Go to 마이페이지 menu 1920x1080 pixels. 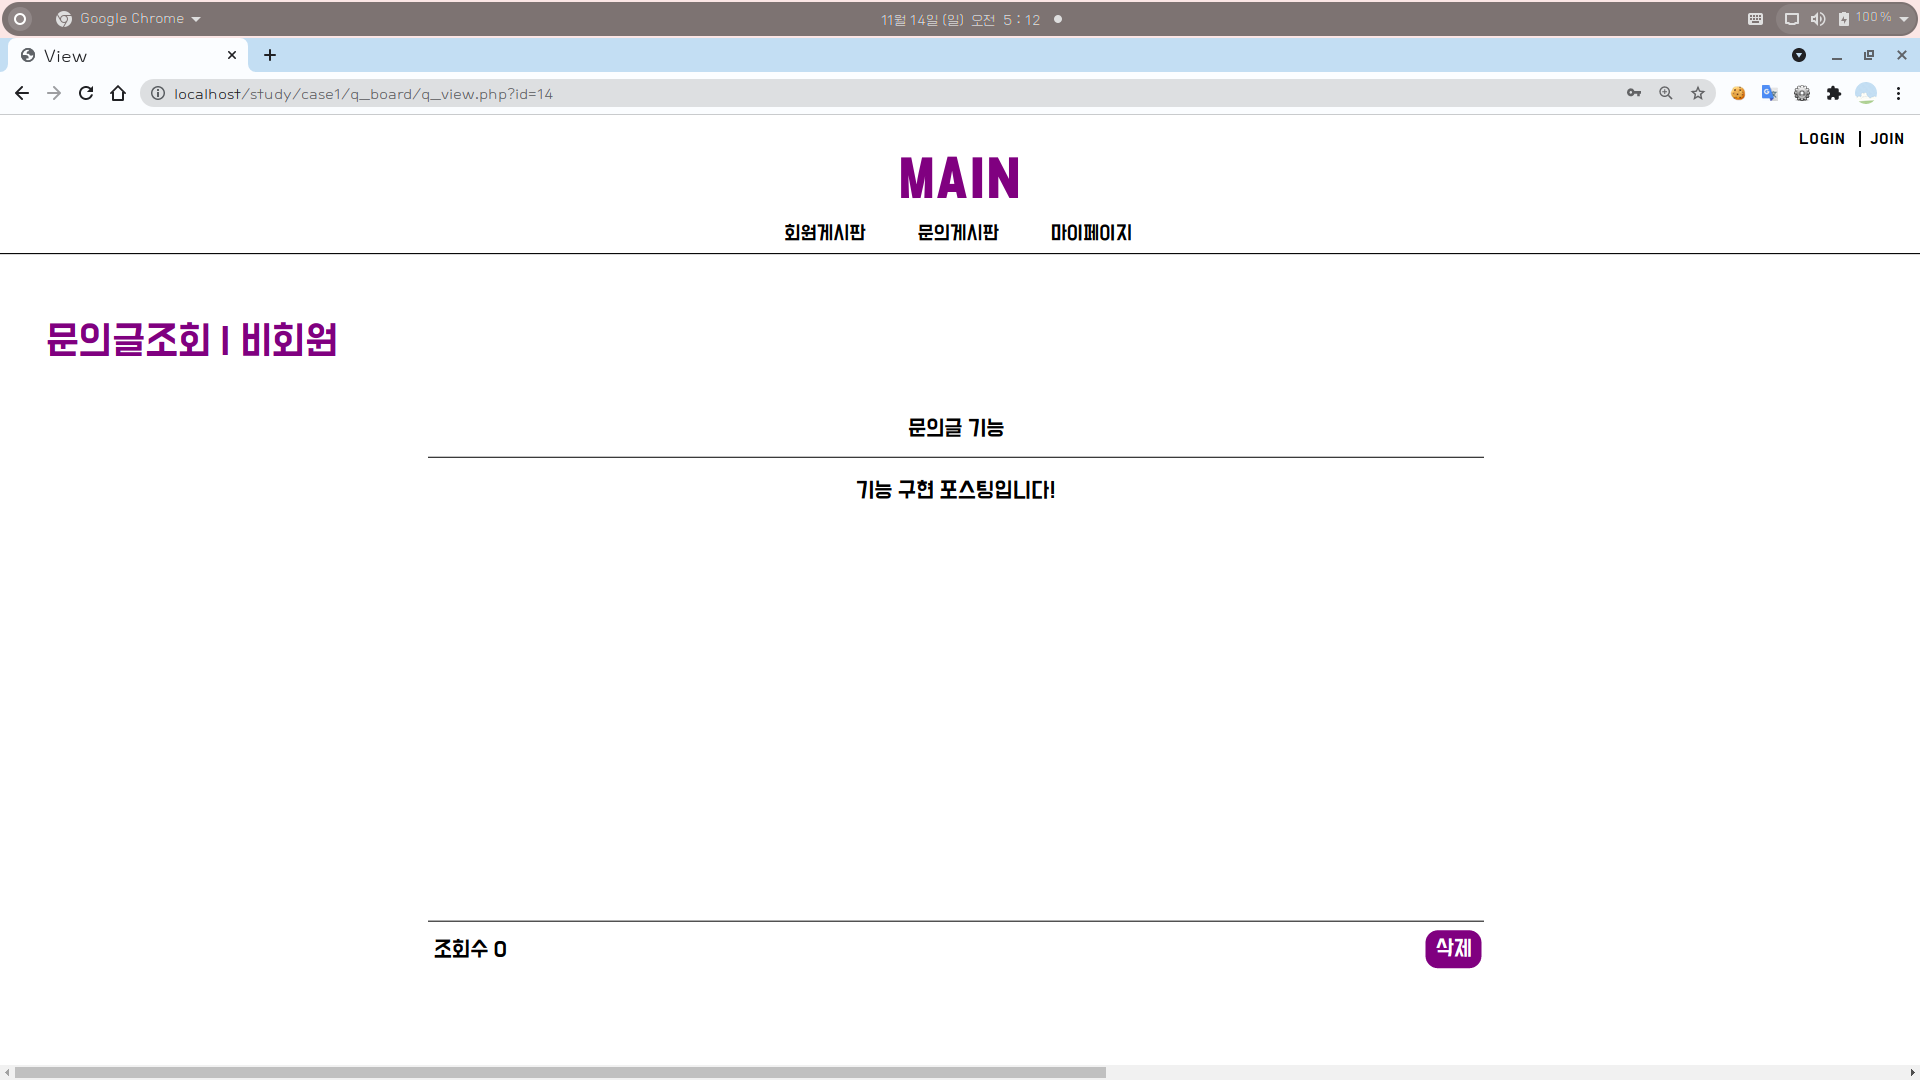(x=1091, y=233)
